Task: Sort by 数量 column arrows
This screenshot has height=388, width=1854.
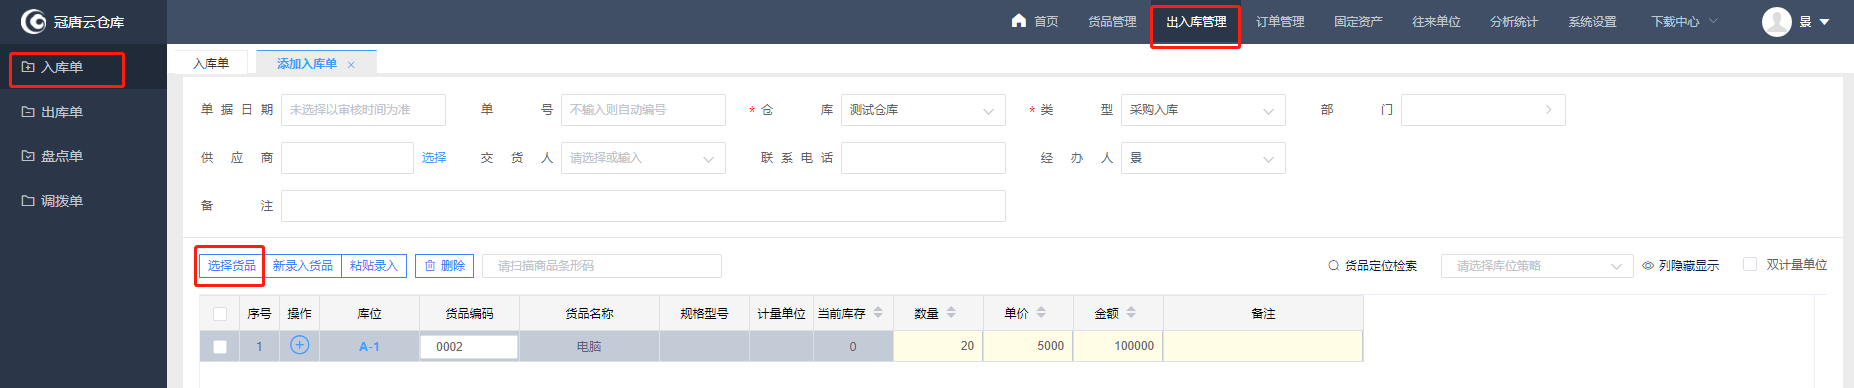Action: click(951, 313)
